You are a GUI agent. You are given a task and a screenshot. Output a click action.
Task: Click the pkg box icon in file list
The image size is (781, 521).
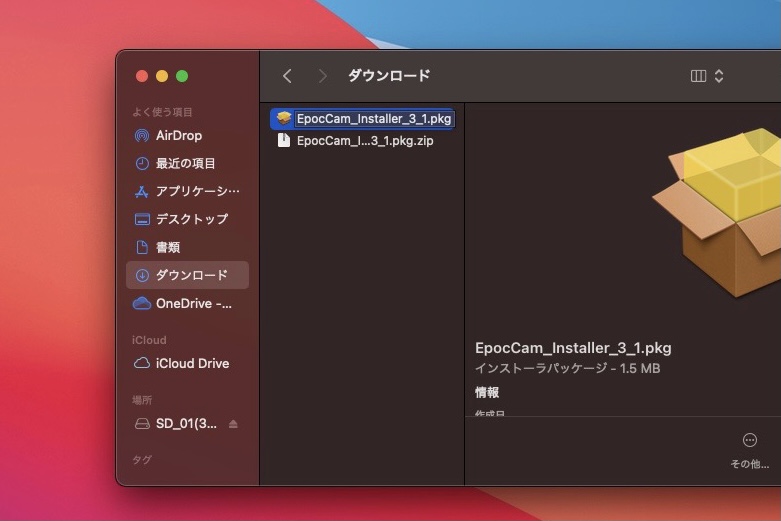coord(284,119)
